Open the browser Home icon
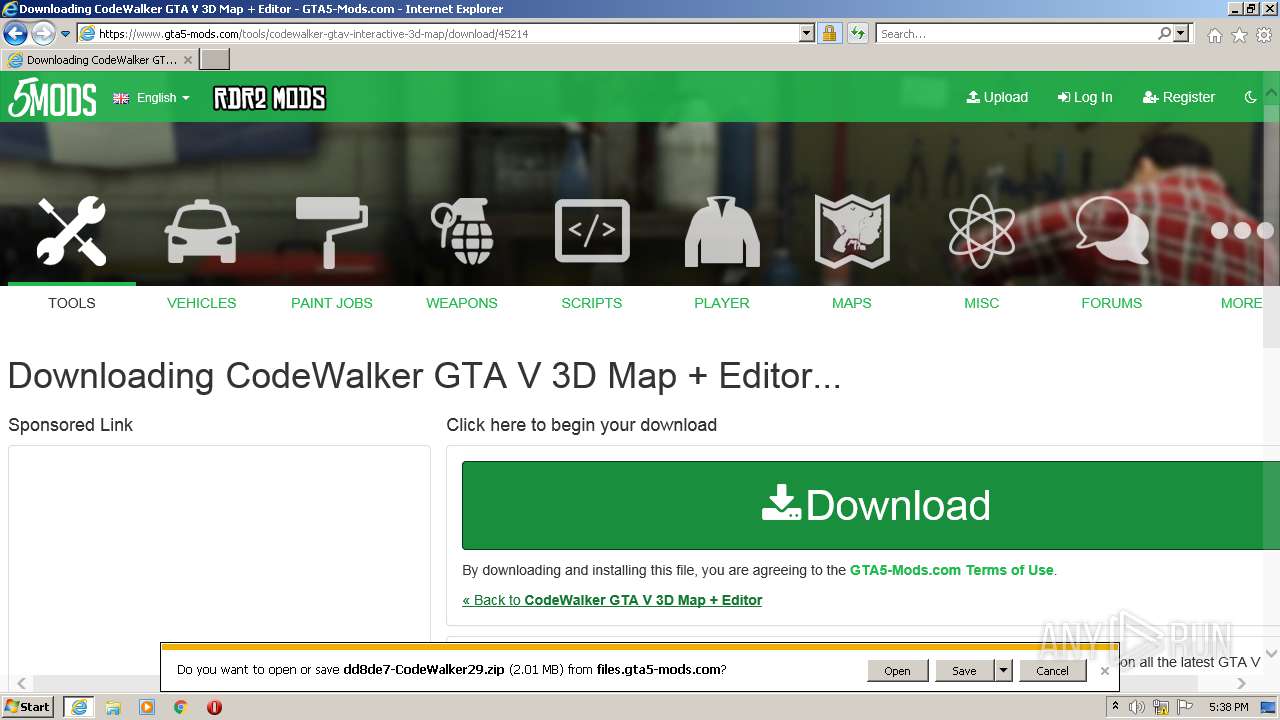This screenshot has width=1280, height=720. click(1214, 35)
